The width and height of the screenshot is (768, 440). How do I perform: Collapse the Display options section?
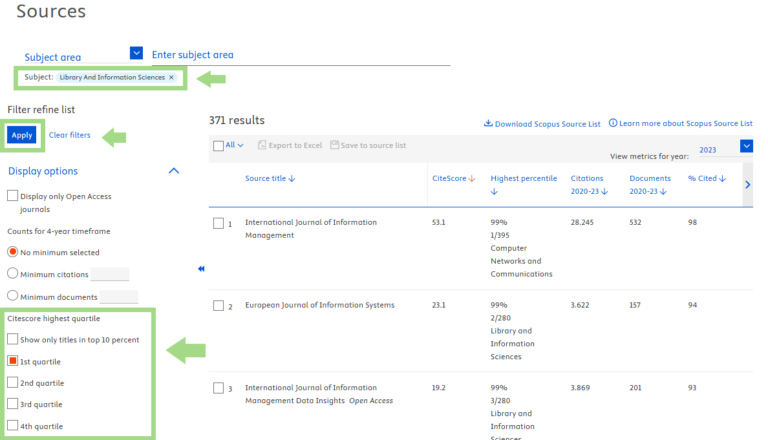[174, 171]
